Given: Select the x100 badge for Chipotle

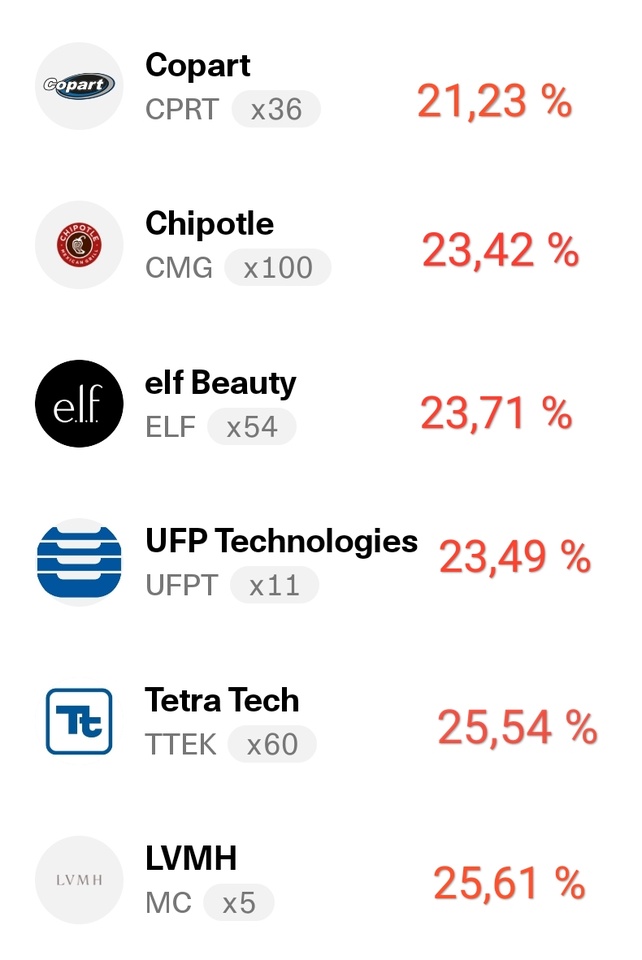Looking at the screenshot, I should (x=277, y=268).
